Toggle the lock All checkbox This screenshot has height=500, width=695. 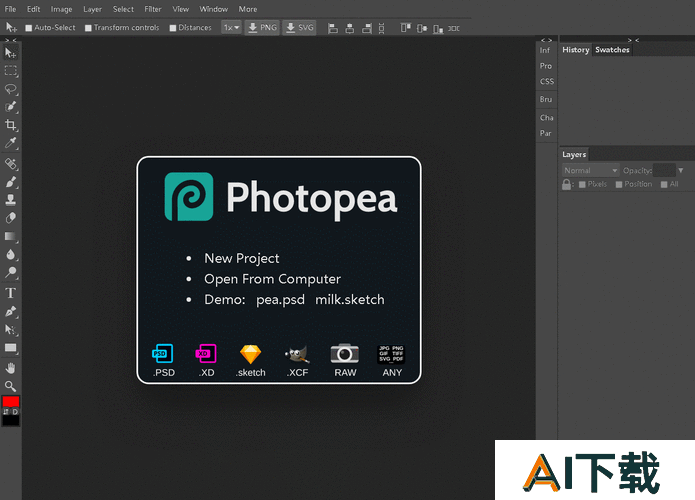pos(664,184)
